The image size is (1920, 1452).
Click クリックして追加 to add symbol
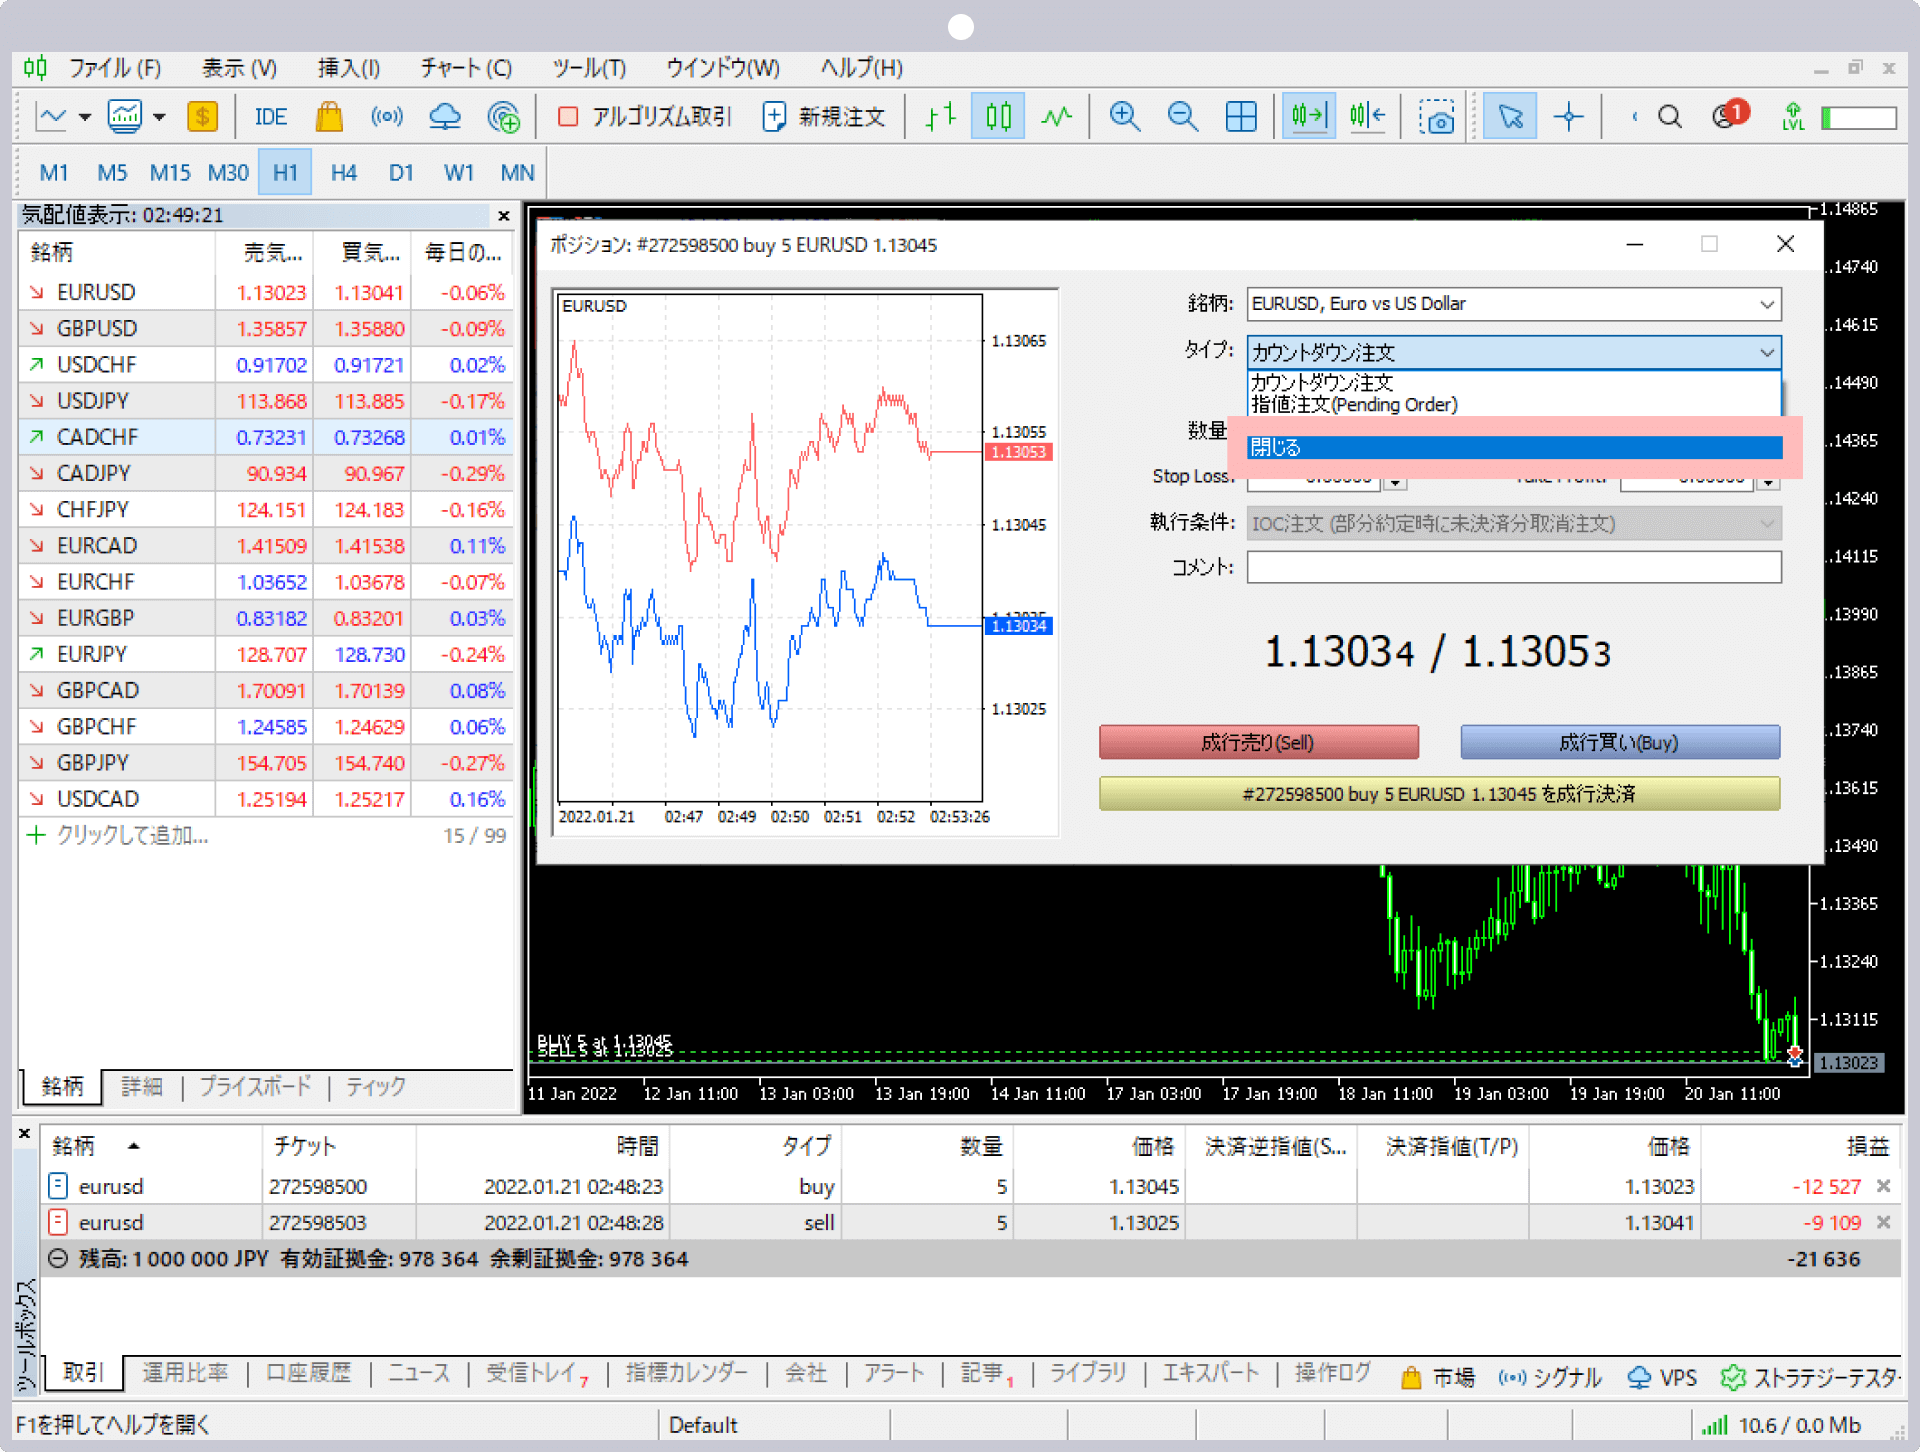(132, 836)
